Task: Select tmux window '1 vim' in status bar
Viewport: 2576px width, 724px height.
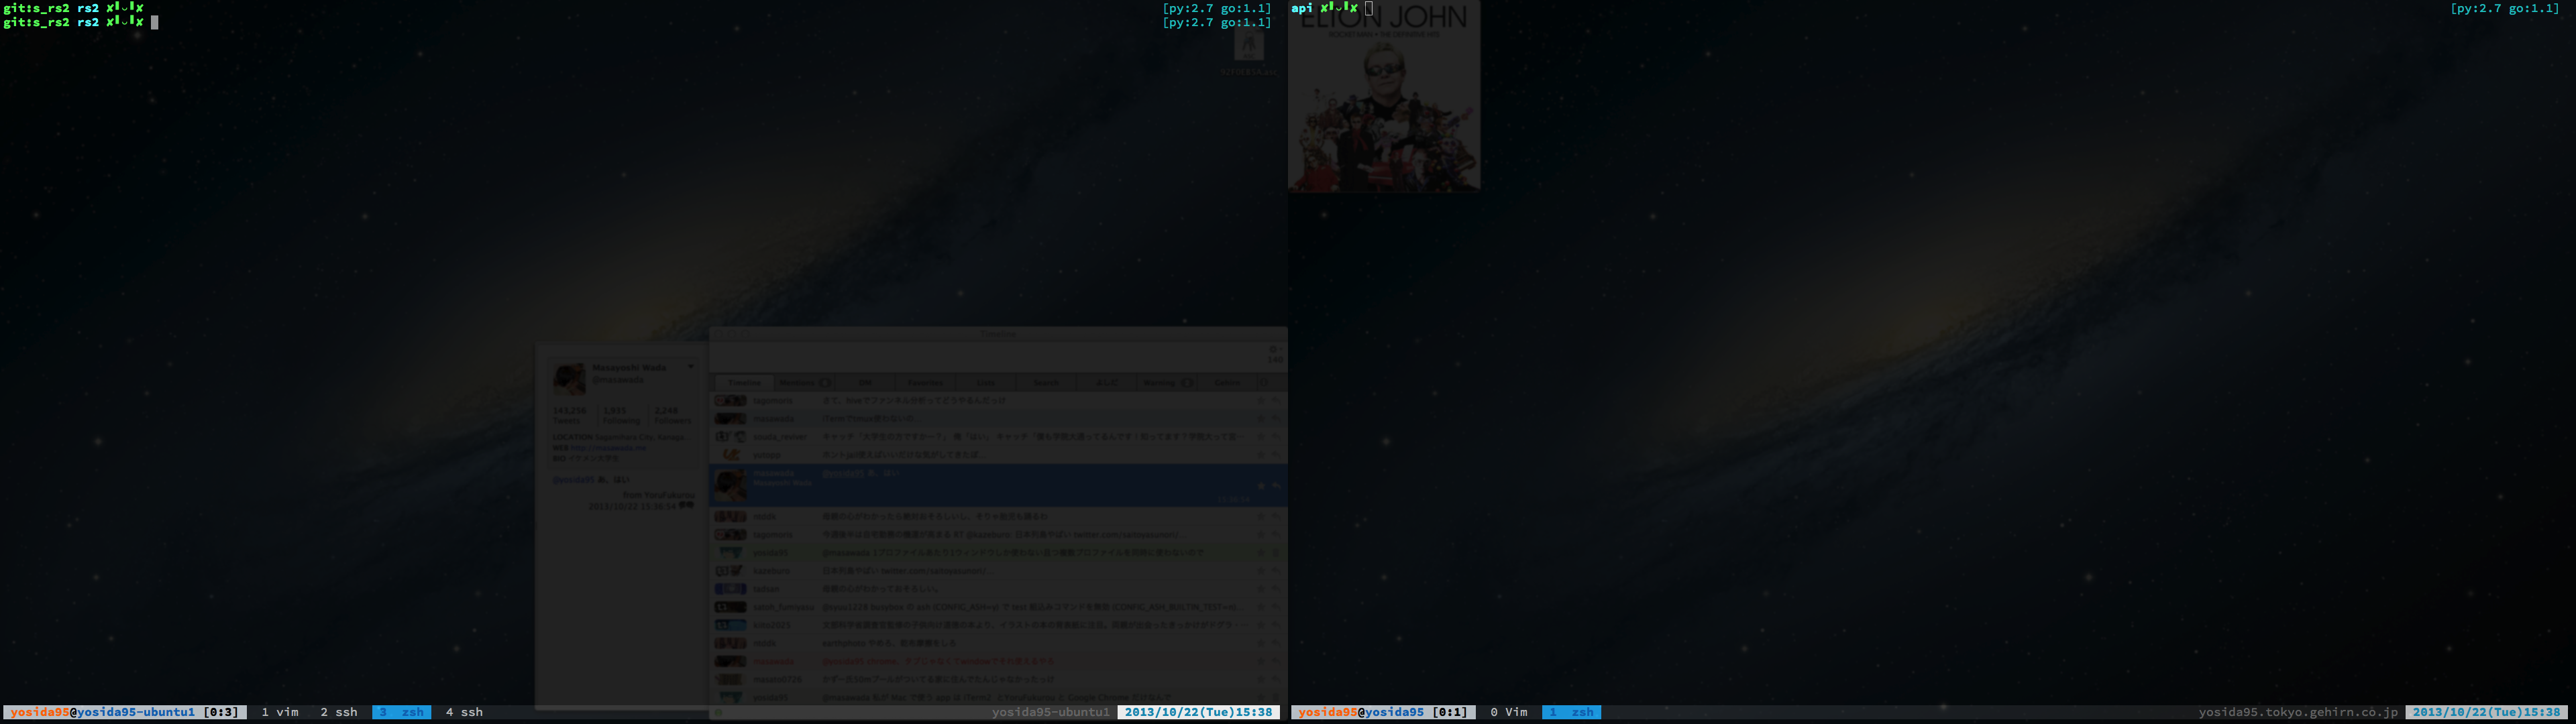Action: [280, 712]
